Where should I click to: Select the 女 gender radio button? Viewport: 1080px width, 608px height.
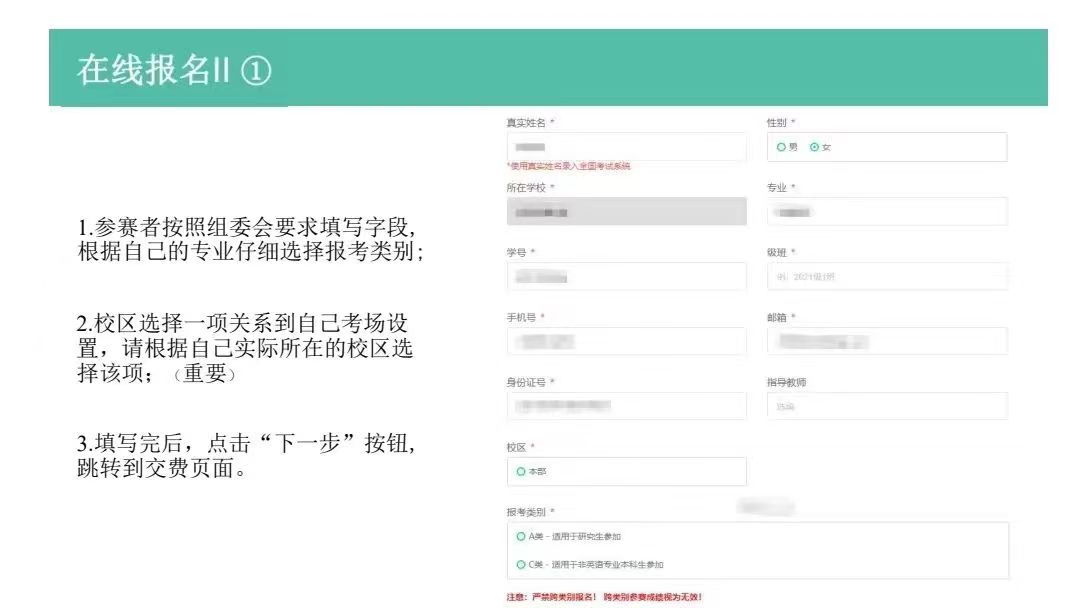(815, 147)
